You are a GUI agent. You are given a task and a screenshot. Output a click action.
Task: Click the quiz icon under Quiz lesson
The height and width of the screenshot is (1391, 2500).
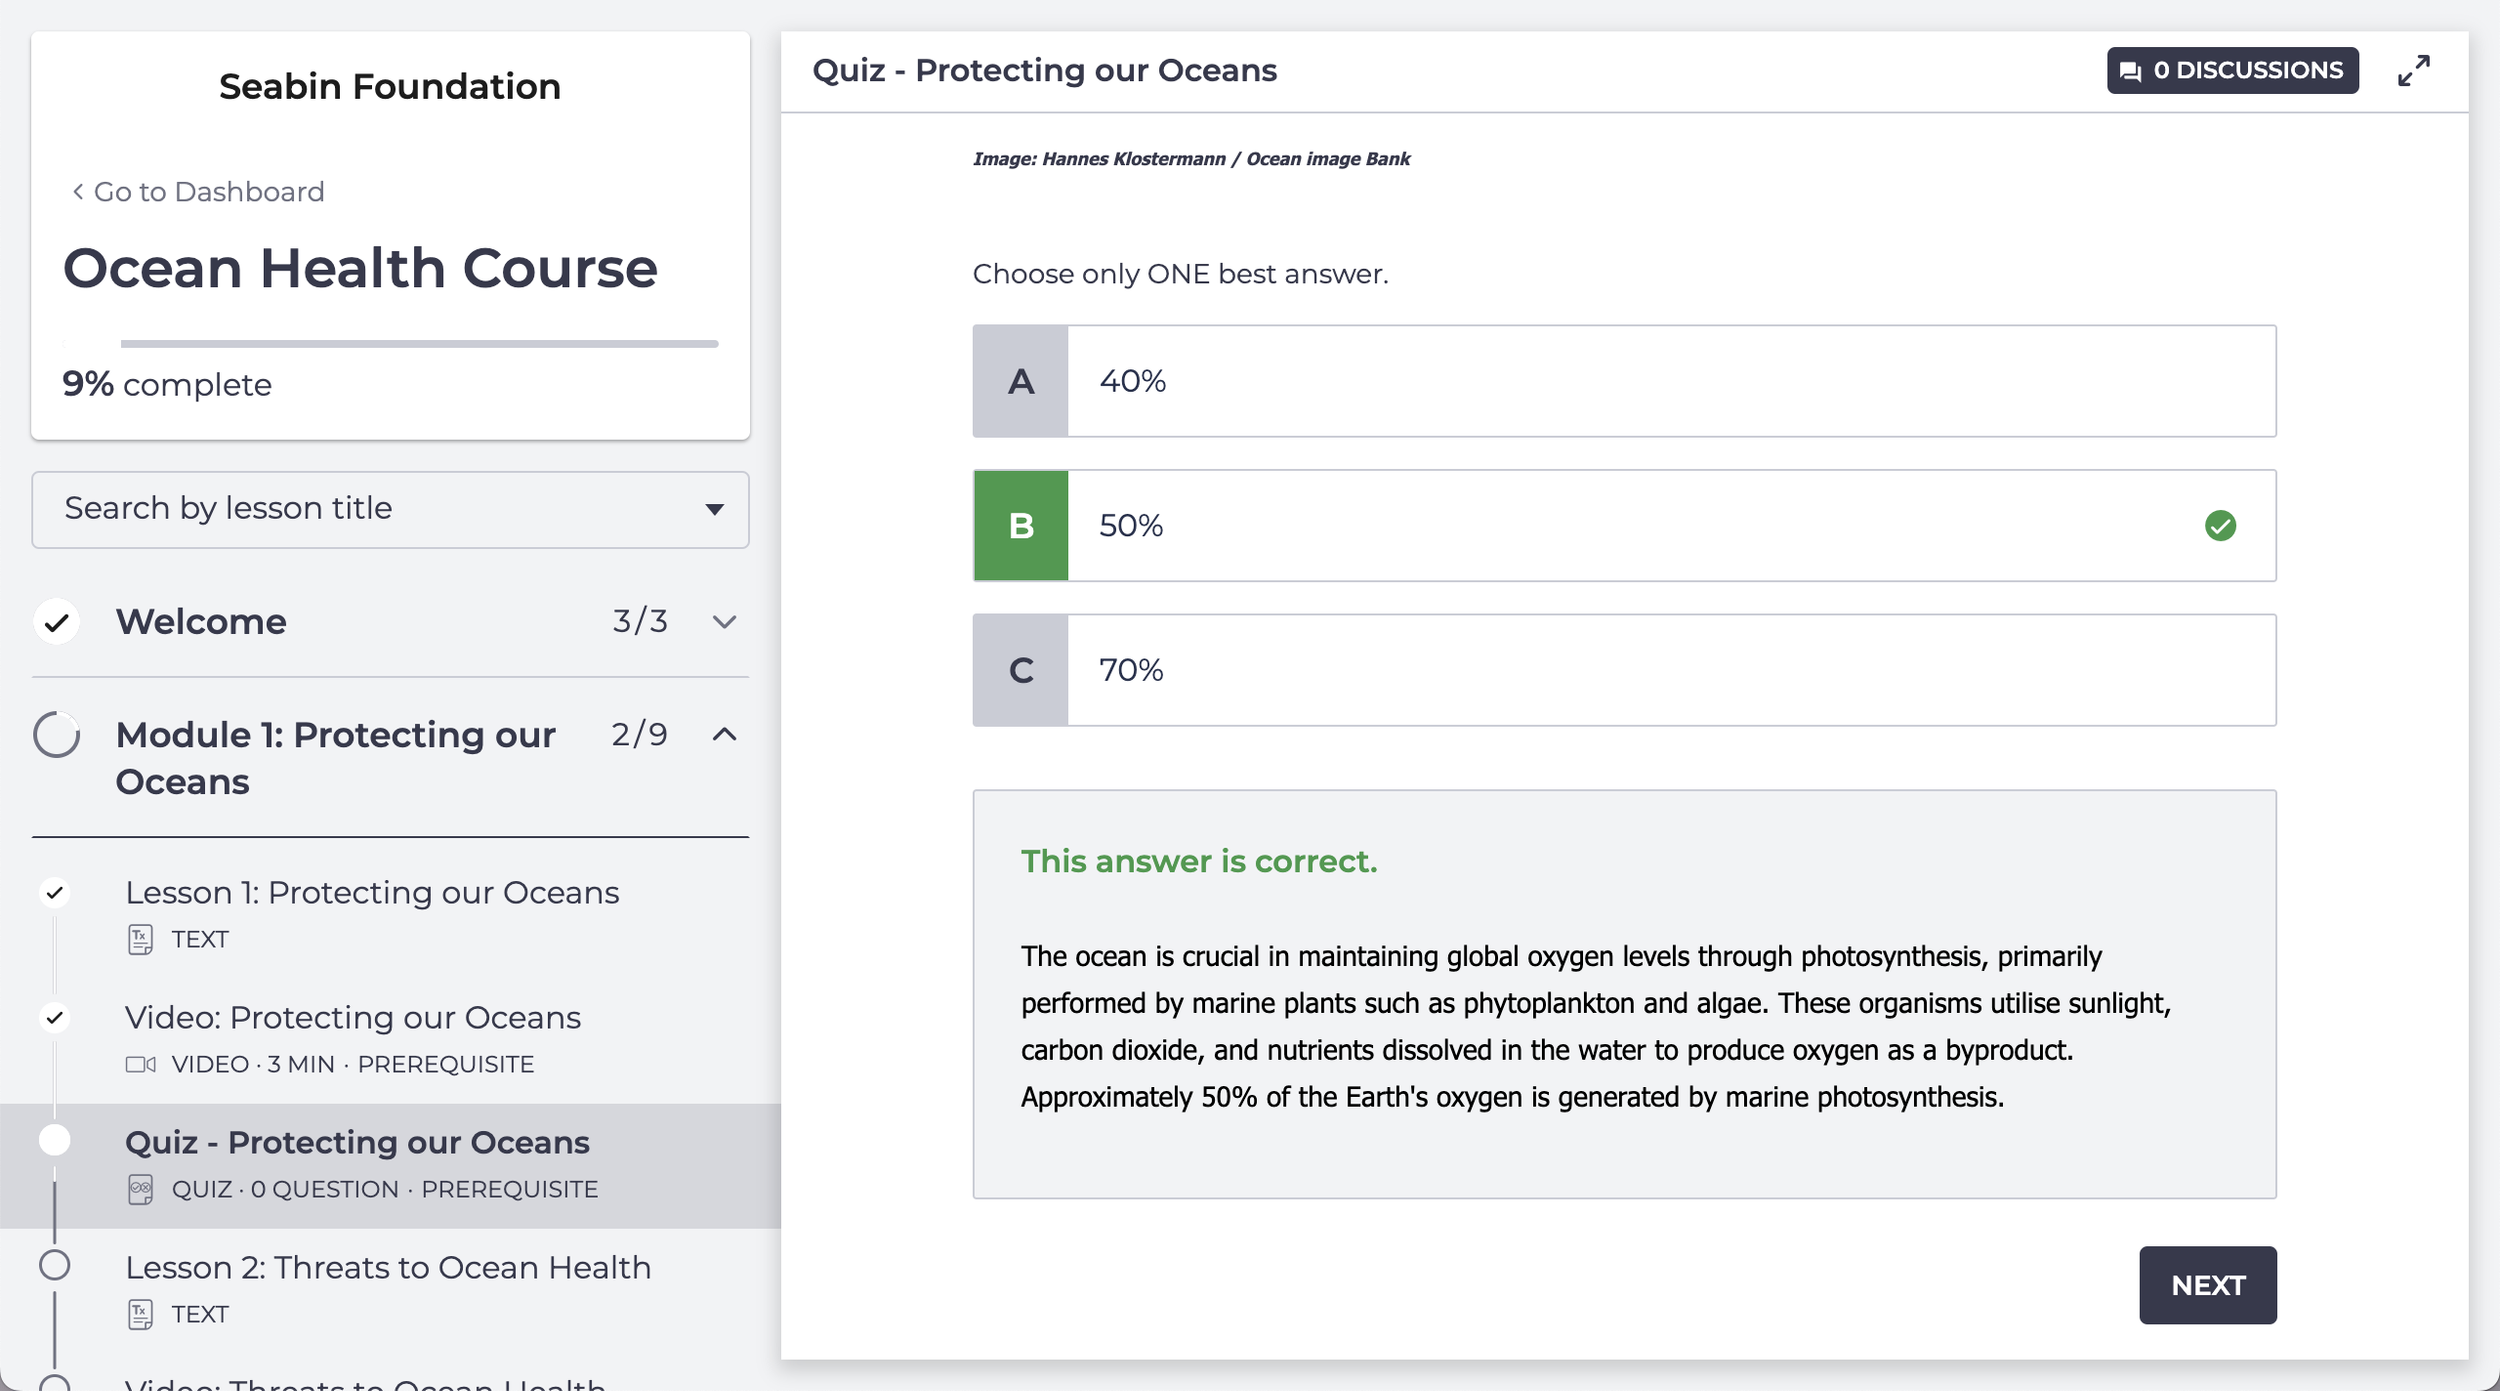point(140,1189)
